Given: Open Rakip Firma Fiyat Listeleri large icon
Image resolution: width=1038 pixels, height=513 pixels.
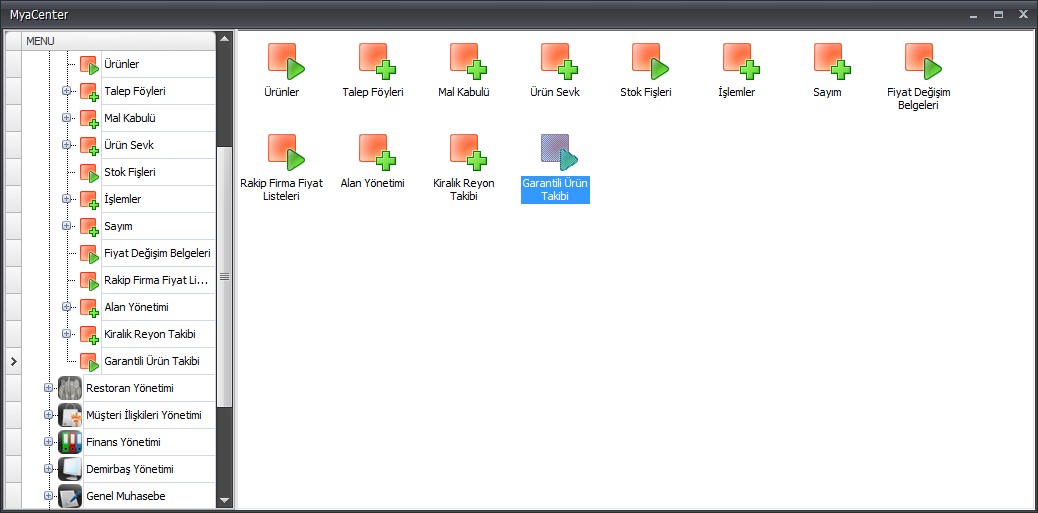Looking at the screenshot, I should pos(286,152).
